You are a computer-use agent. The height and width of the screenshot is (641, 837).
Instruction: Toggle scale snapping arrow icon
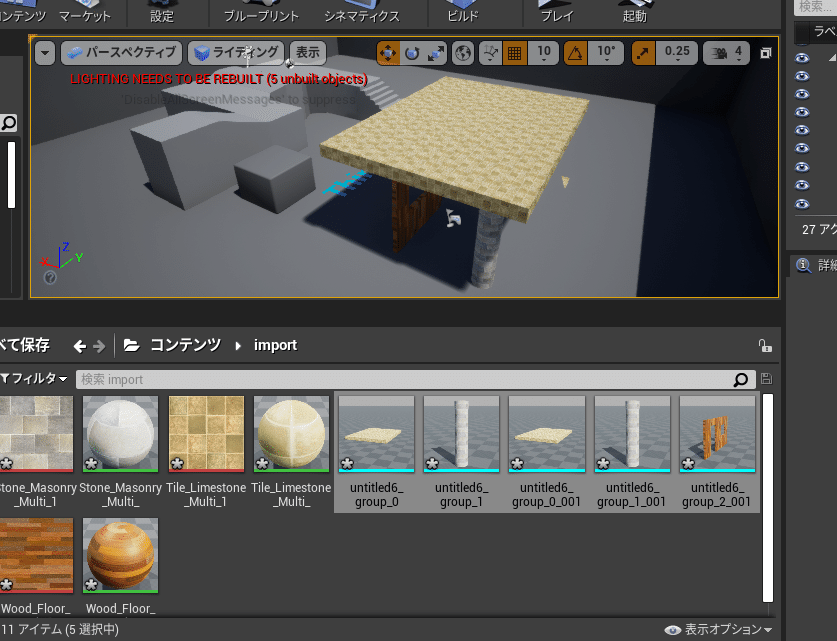(643, 53)
